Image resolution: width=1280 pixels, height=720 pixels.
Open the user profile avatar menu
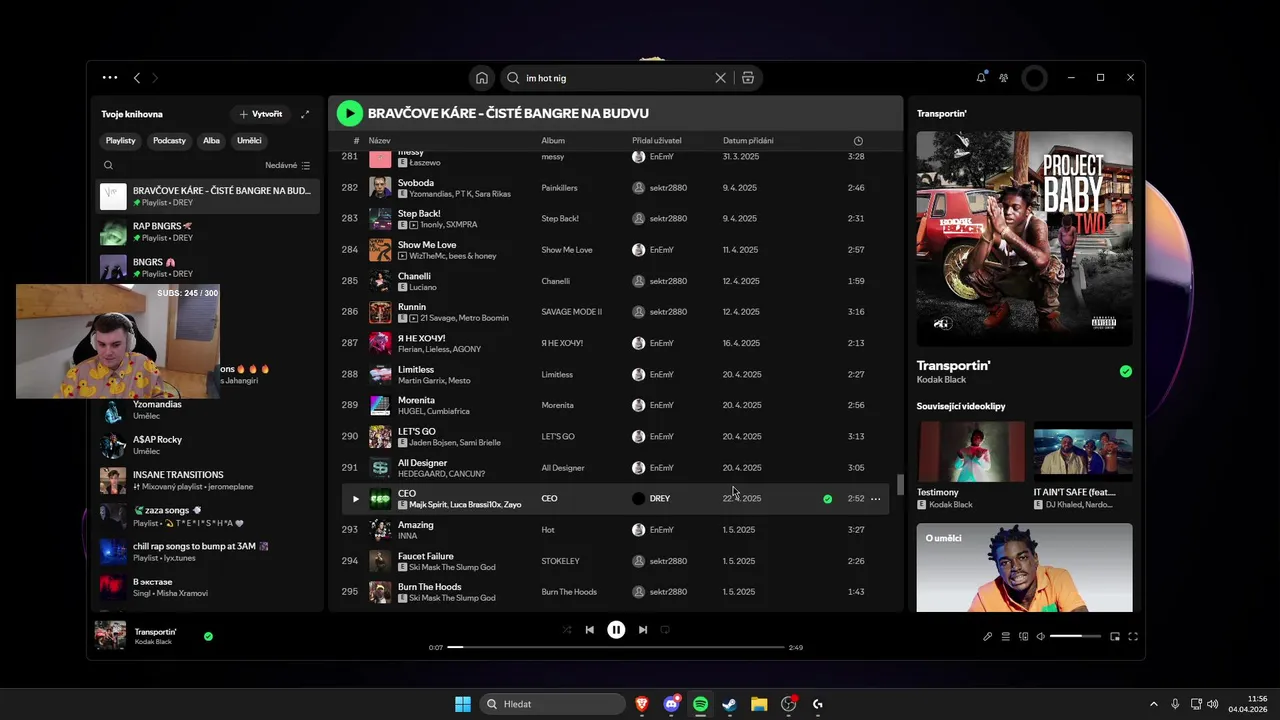coord(1035,78)
